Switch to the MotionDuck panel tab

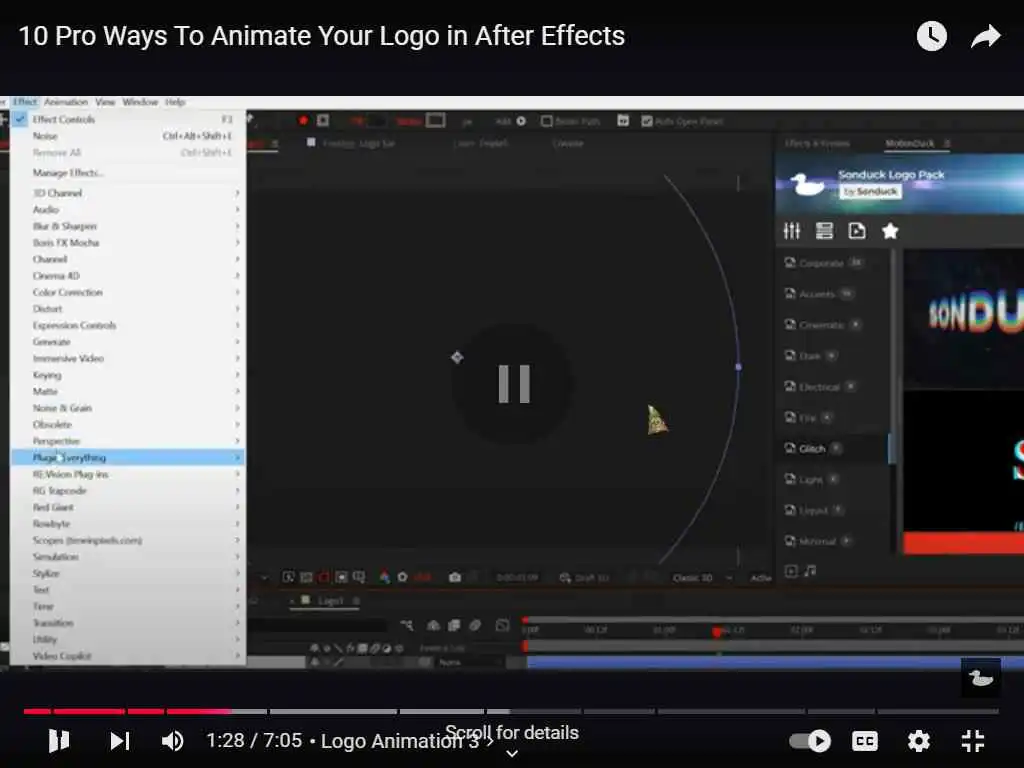(x=910, y=143)
